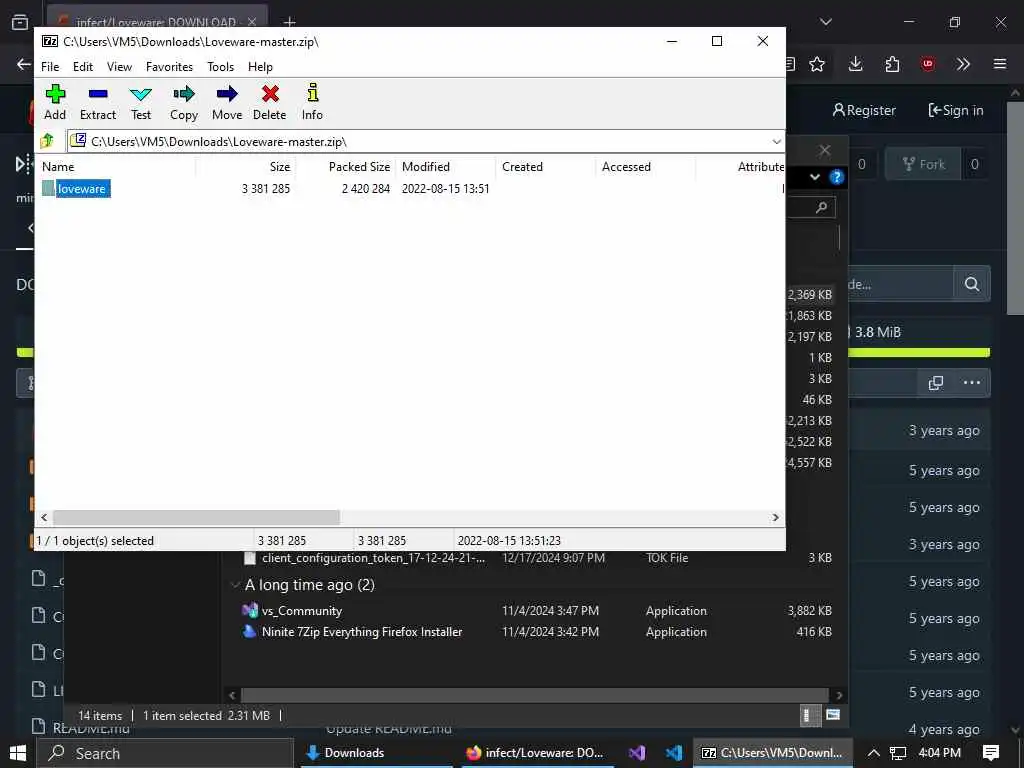This screenshot has height=768, width=1024.
Task: Click the Explorer search magnifier
Action: click(822, 207)
